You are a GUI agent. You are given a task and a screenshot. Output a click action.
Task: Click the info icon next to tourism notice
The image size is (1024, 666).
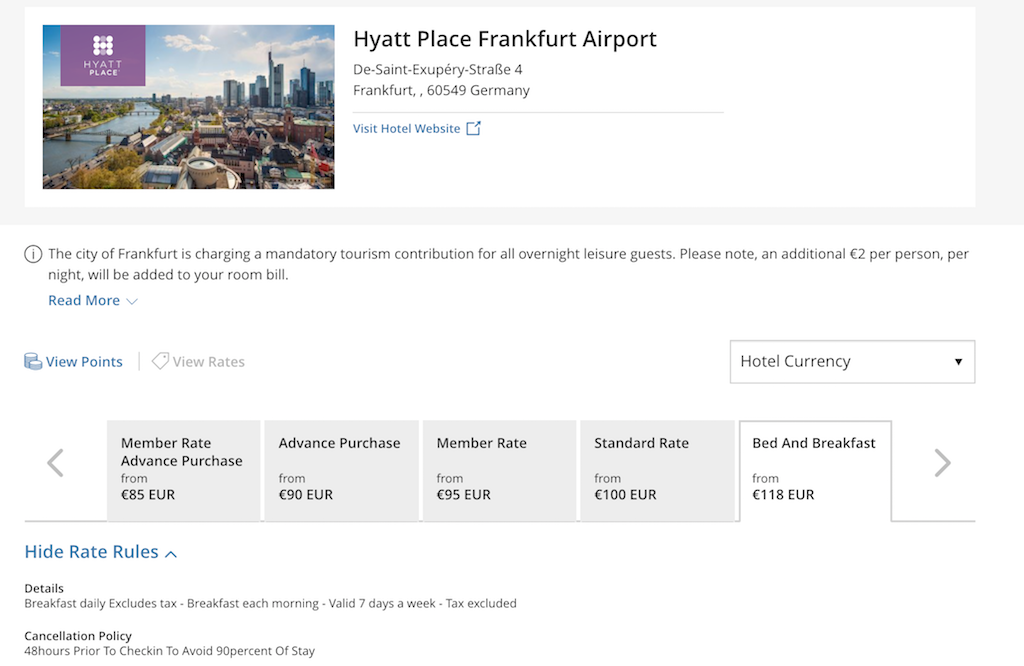tap(33, 254)
